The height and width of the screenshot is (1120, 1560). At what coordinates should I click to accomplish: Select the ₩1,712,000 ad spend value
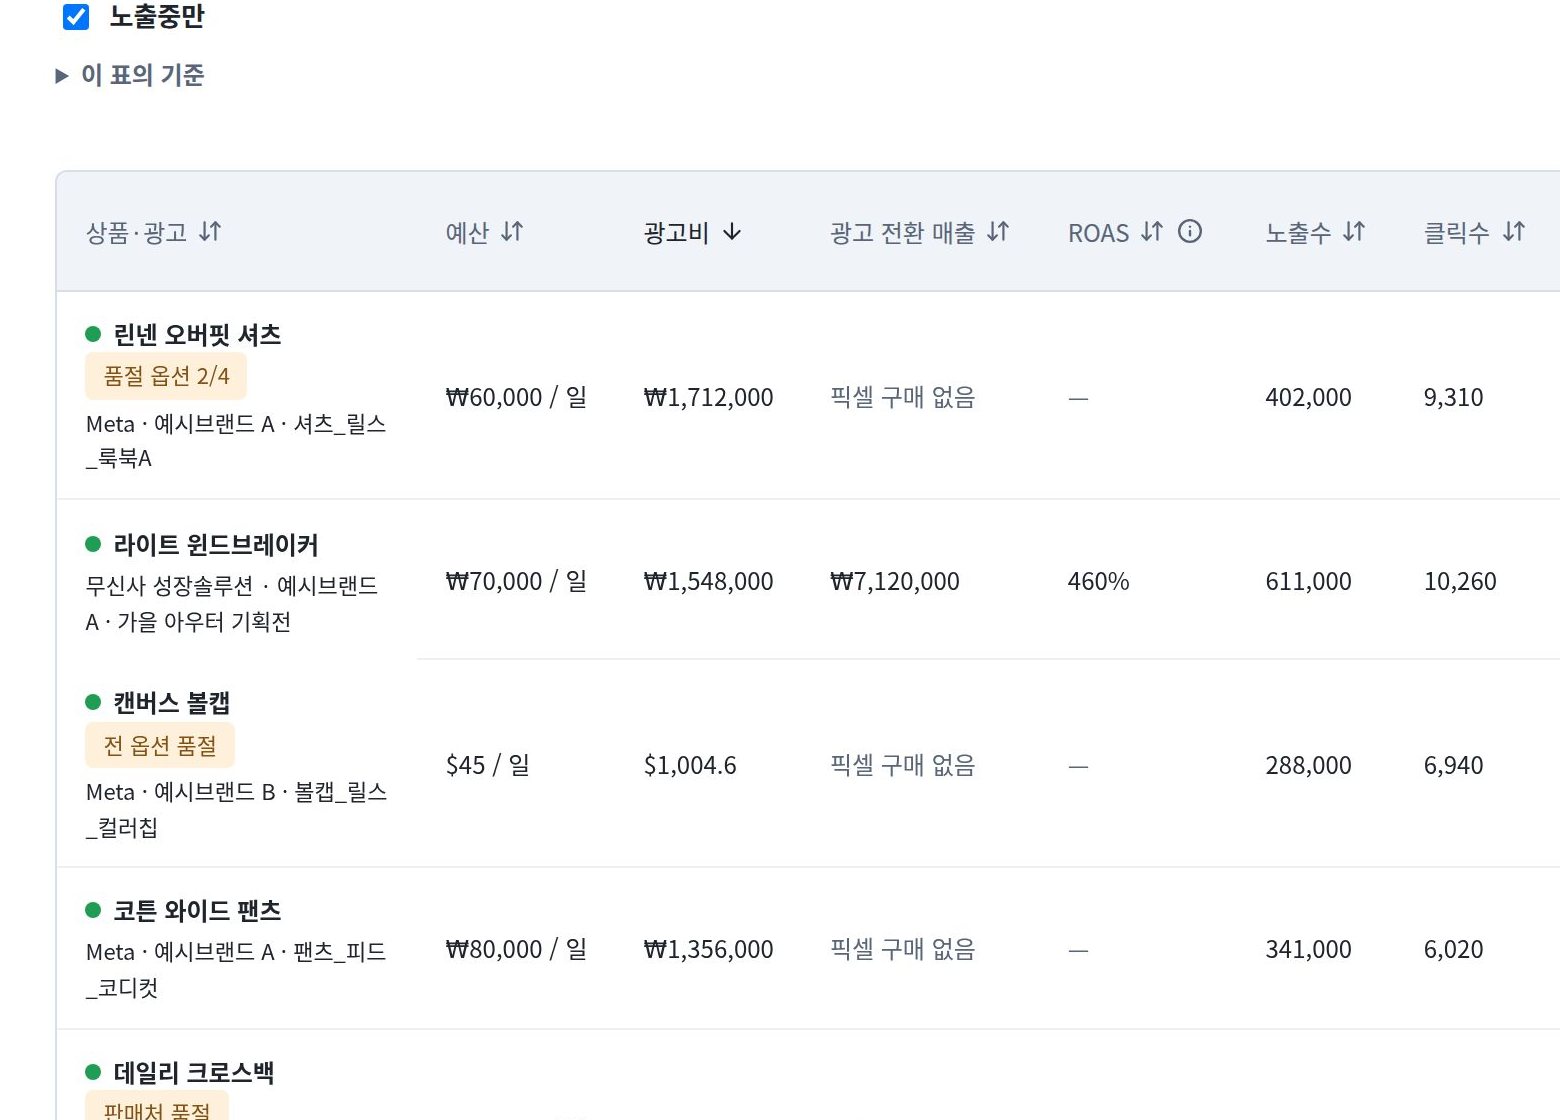pyautogui.click(x=709, y=397)
